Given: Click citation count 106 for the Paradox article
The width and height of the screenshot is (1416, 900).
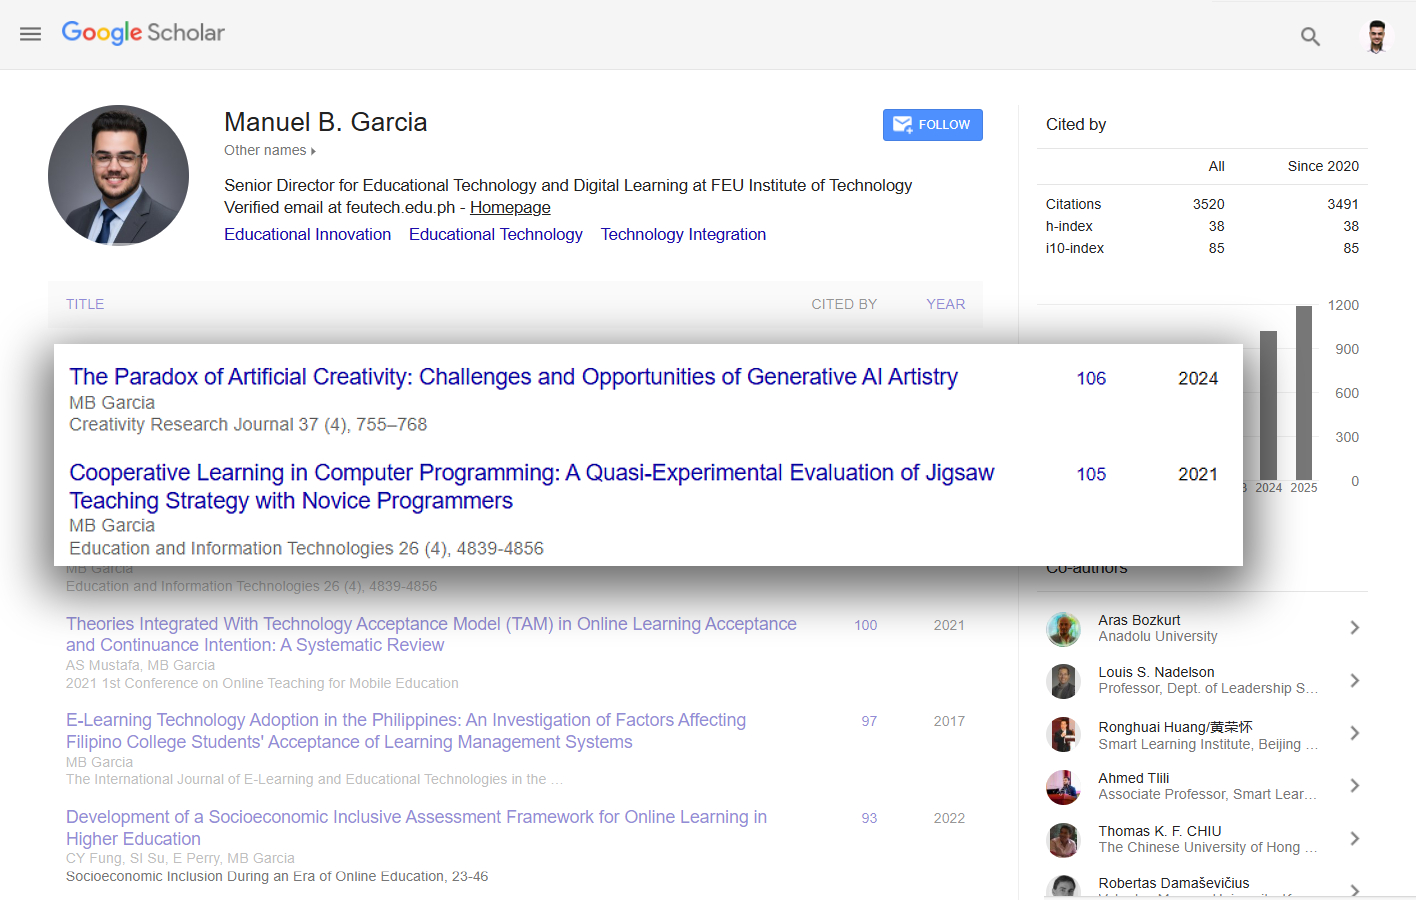Looking at the screenshot, I should [1091, 378].
